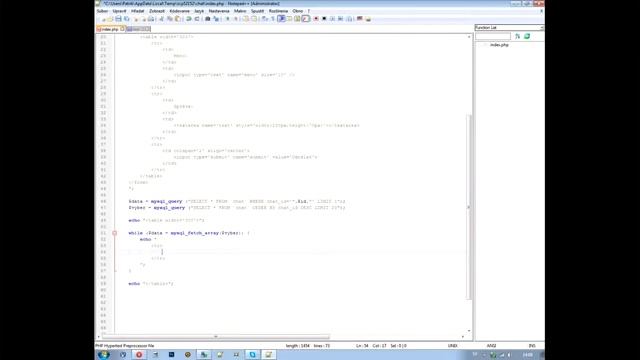Click the Print toolbar icon
The height and width of the screenshot is (360, 640).
tap(151, 19)
